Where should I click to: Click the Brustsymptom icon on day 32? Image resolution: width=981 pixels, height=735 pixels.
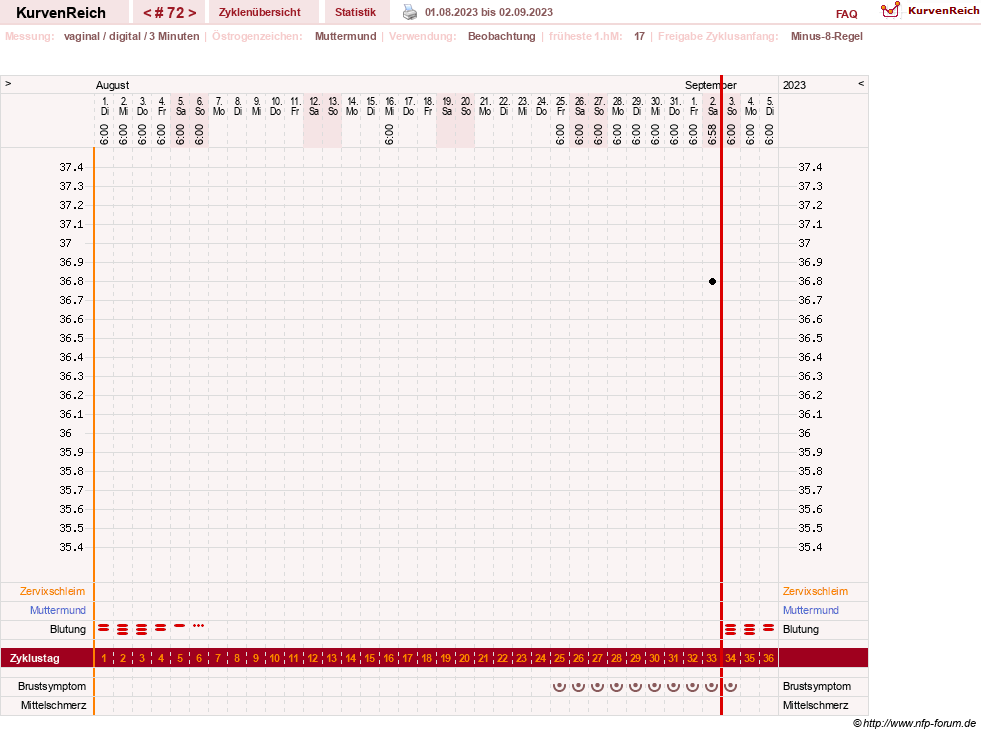692,686
